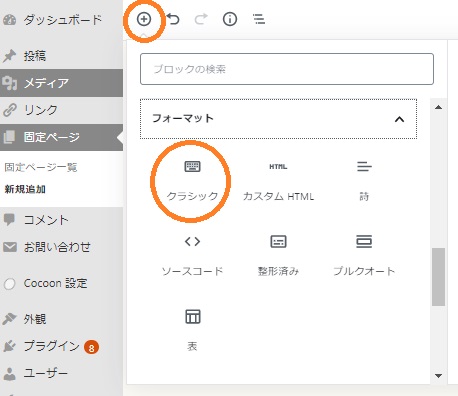Insert the プルクオート block
Viewport: 458px width, 396px height.
(364, 256)
